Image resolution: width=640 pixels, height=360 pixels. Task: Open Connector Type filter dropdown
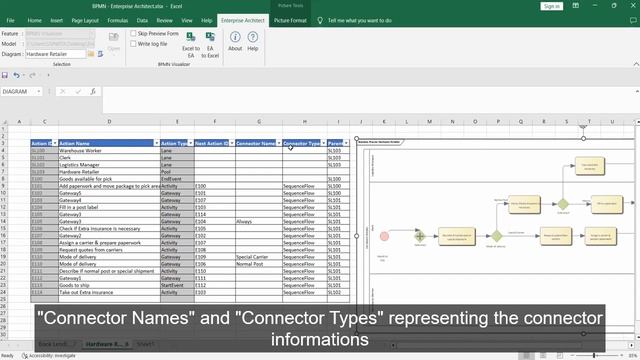[x=324, y=143]
